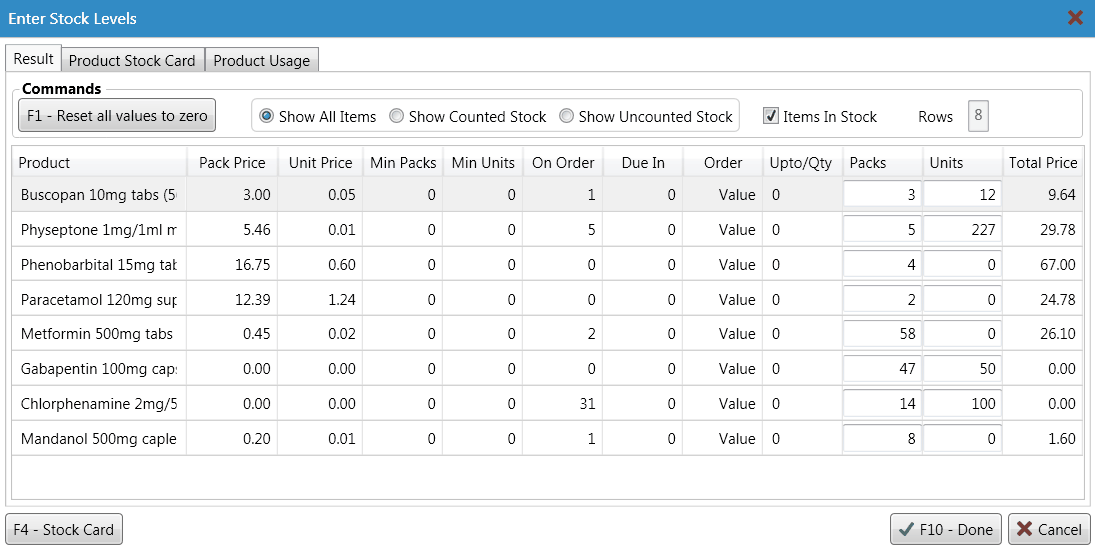Edit the Units field for Gabapentin 100mg

[962, 369]
